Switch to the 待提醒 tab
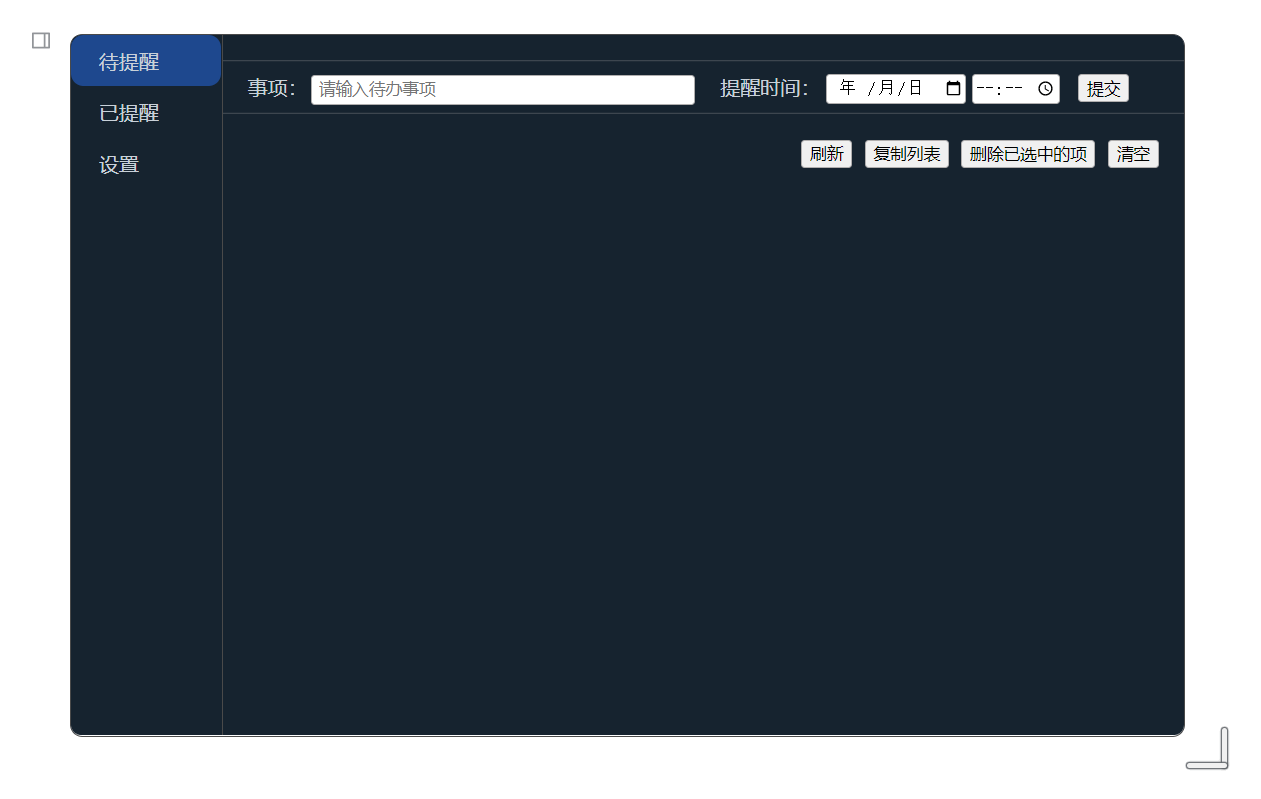Screen dimensions: 1261x799 (146, 61)
